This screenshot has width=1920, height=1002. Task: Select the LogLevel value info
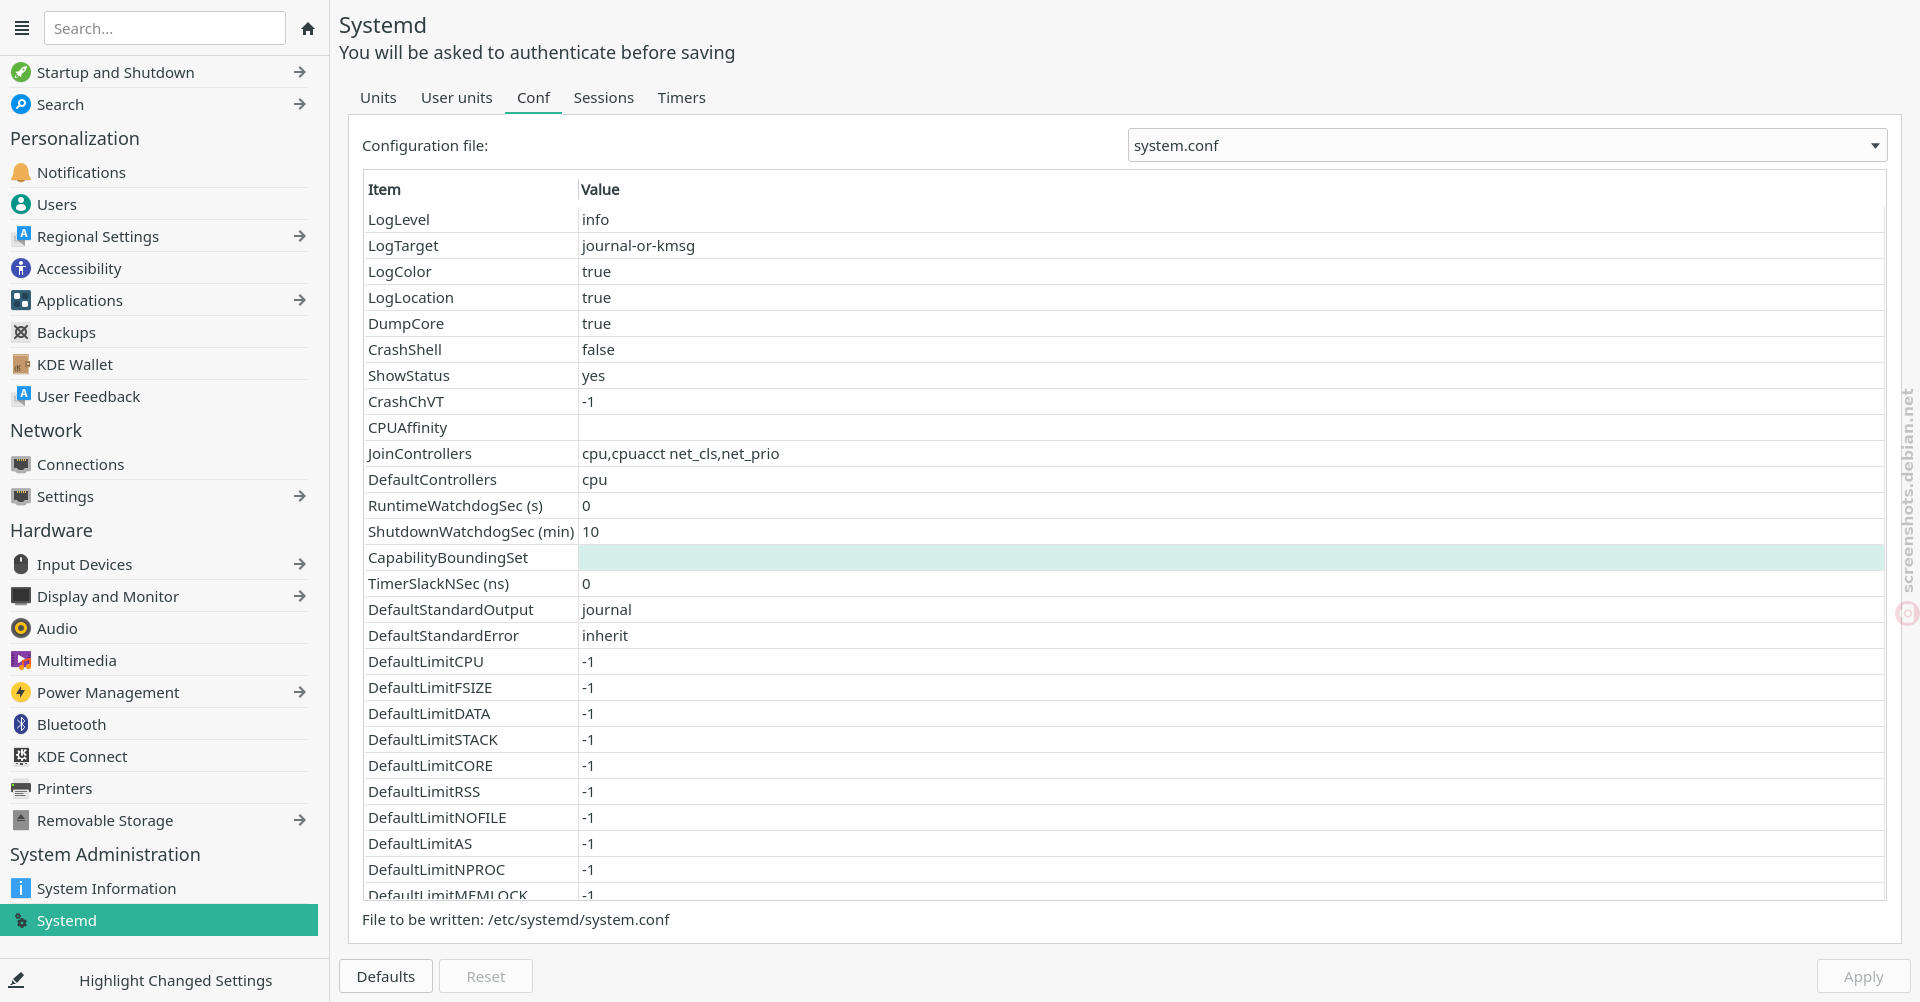coord(595,220)
